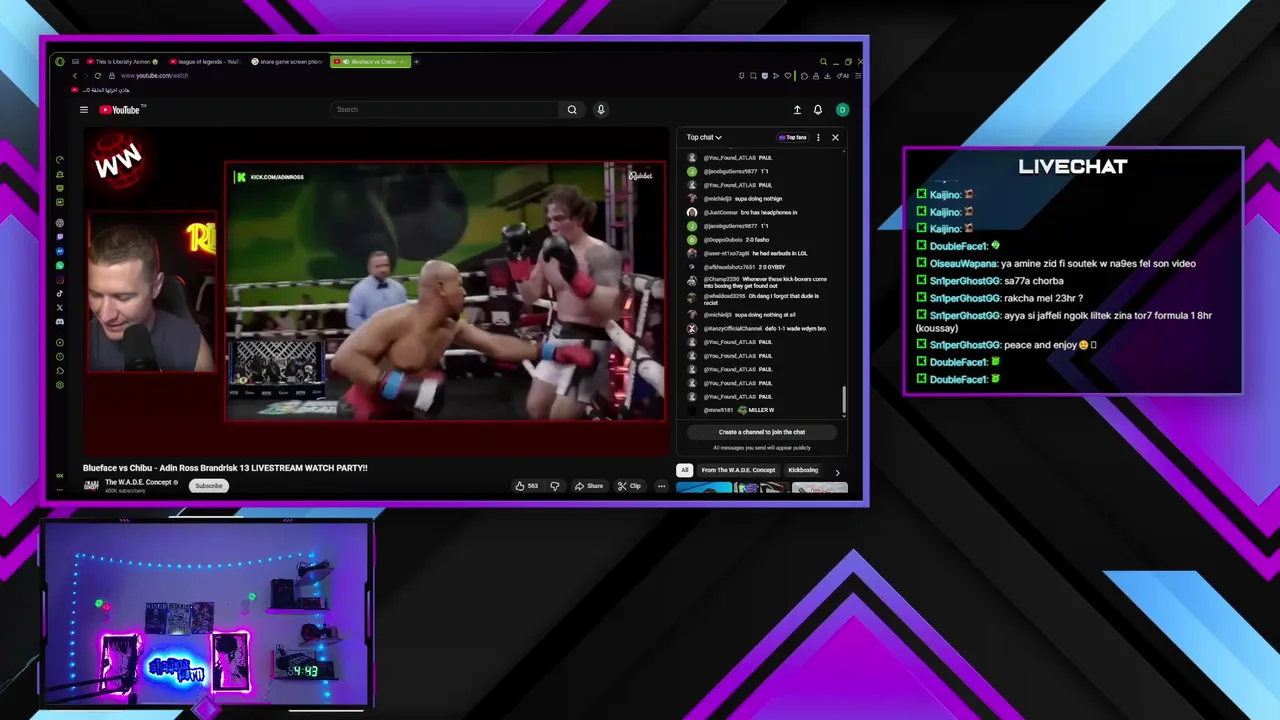Open YouTube notifications bell
Viewport: 1280px width, 720px height.
click(x=818, y=110)
